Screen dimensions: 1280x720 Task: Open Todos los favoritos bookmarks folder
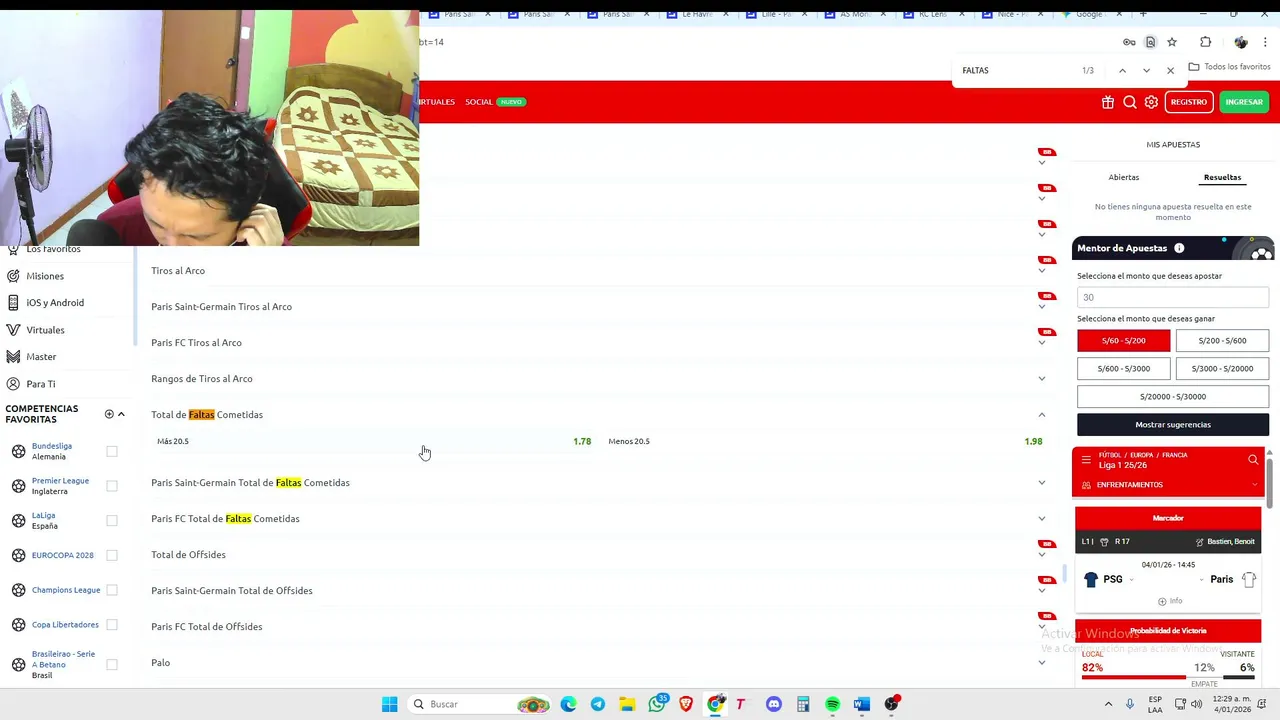(x=1230, y=67)
